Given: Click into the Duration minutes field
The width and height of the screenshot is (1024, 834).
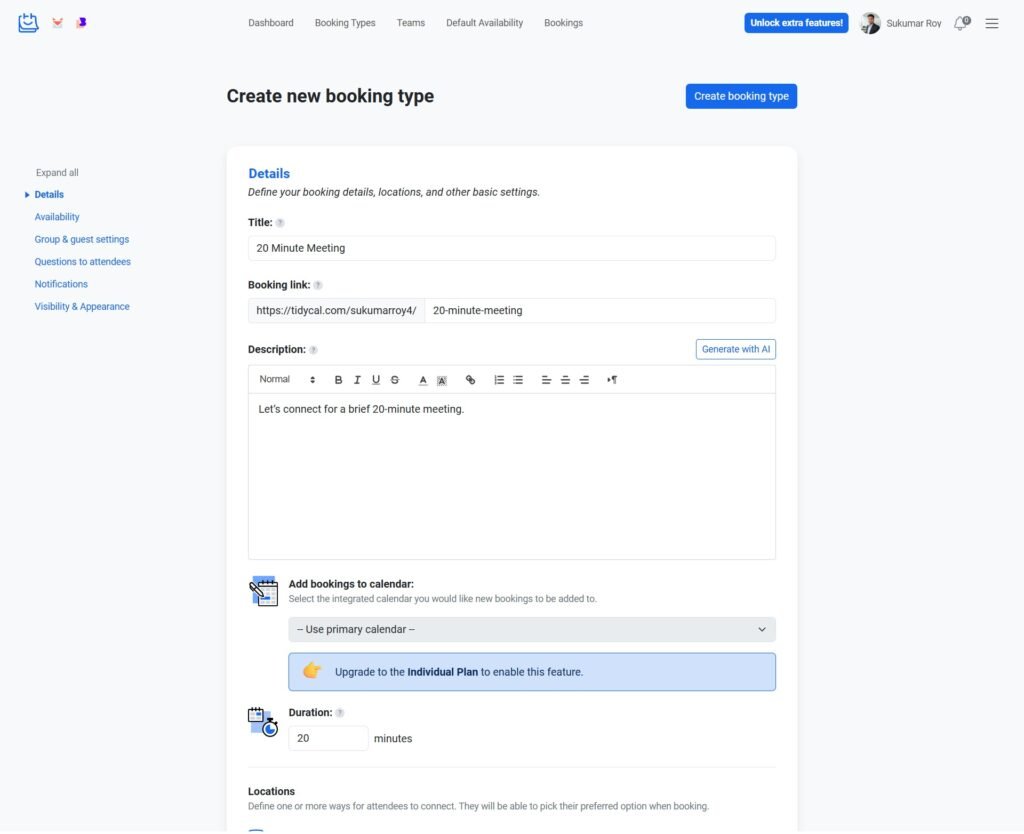Looking at the screenshot, I should click(x=328, y=739).
